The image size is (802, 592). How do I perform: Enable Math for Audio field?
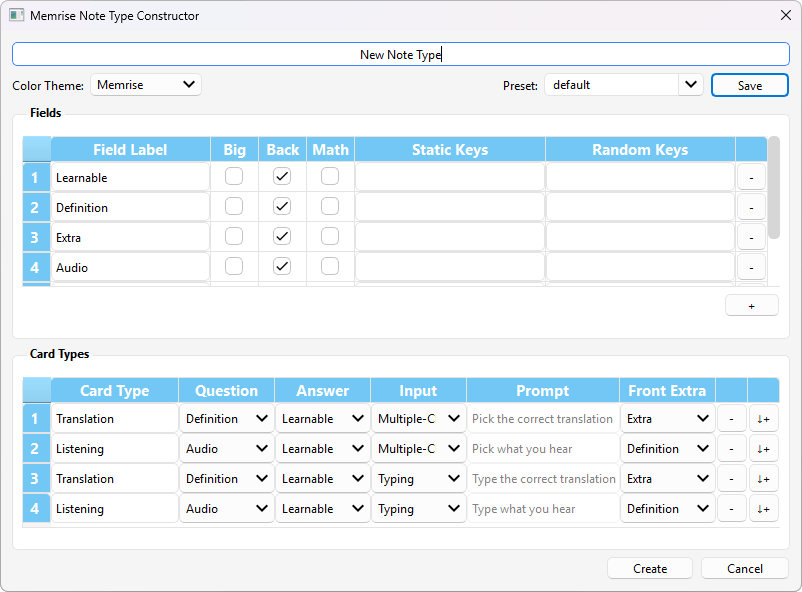(x=330, y=266)
